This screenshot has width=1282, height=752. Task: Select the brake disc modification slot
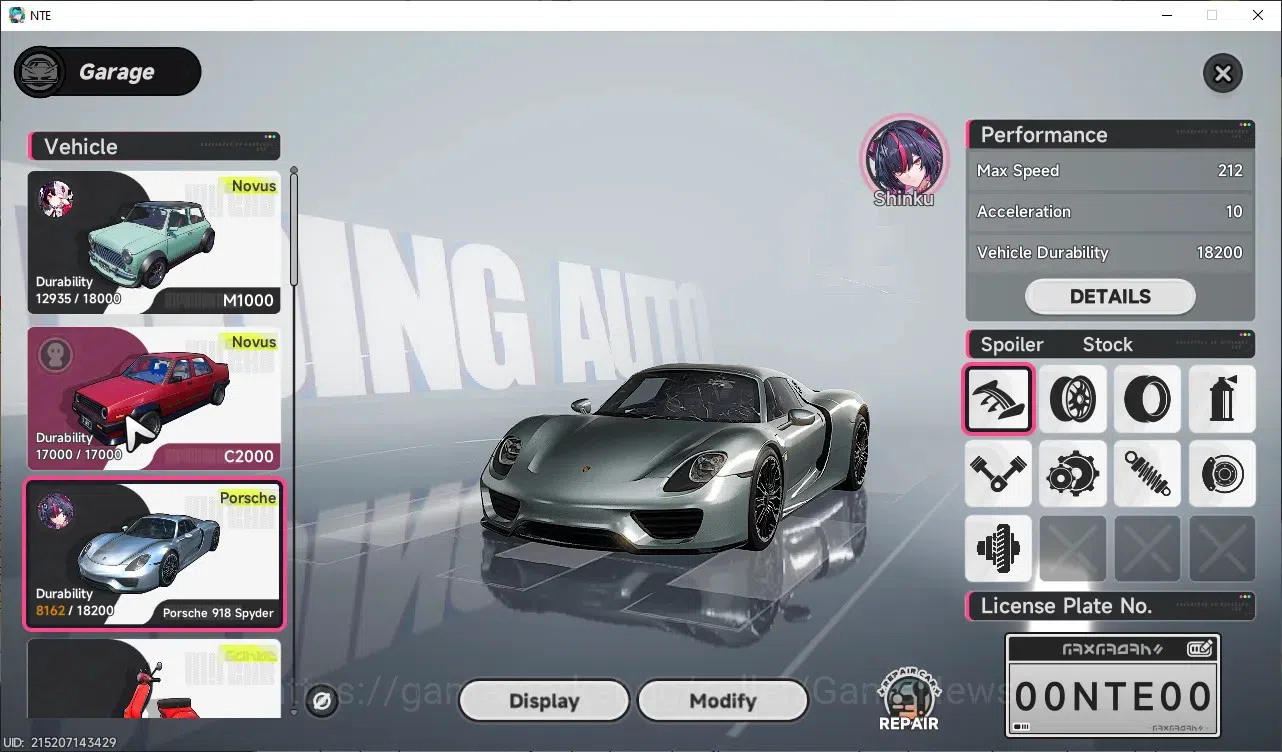point(1222,473)
